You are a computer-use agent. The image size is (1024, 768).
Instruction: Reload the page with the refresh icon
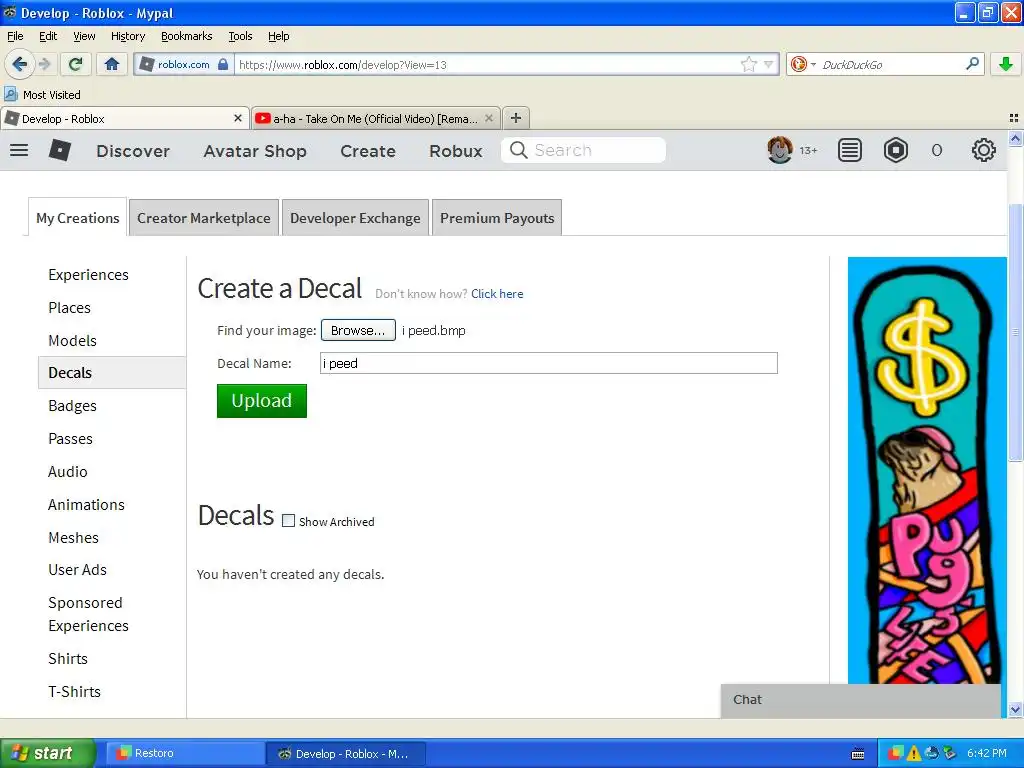tap(75, 64)
